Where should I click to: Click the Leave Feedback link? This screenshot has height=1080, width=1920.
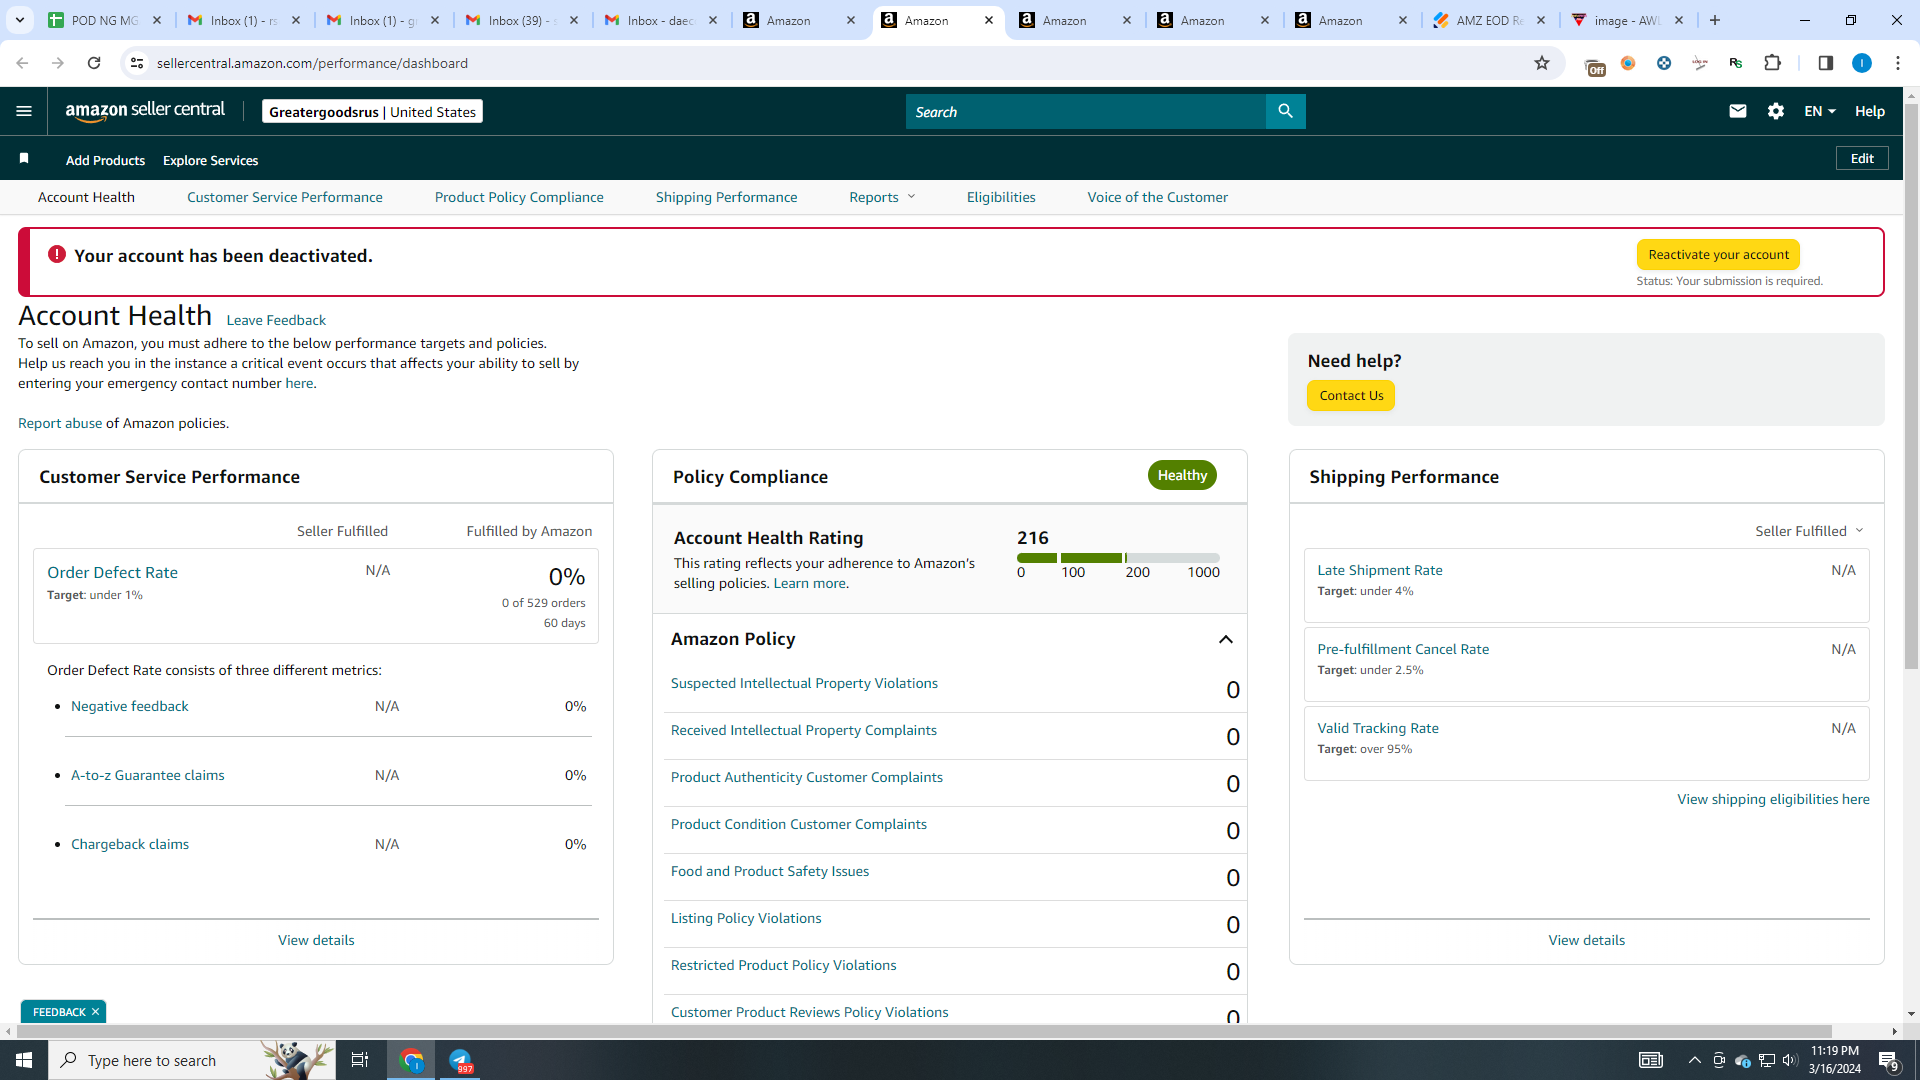pyautogui.click(x=276, y=320)
